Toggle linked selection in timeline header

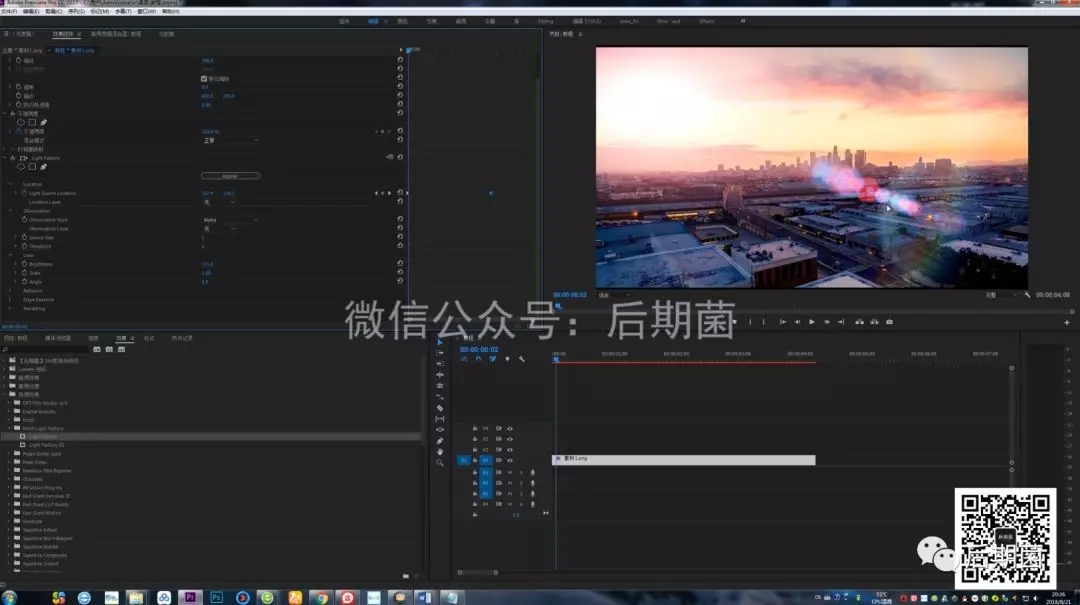tap(492, 359)
